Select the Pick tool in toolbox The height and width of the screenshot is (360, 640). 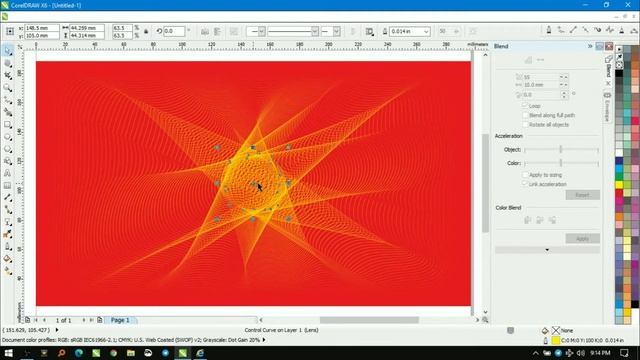pyautogui.click(x=8, y=51)
